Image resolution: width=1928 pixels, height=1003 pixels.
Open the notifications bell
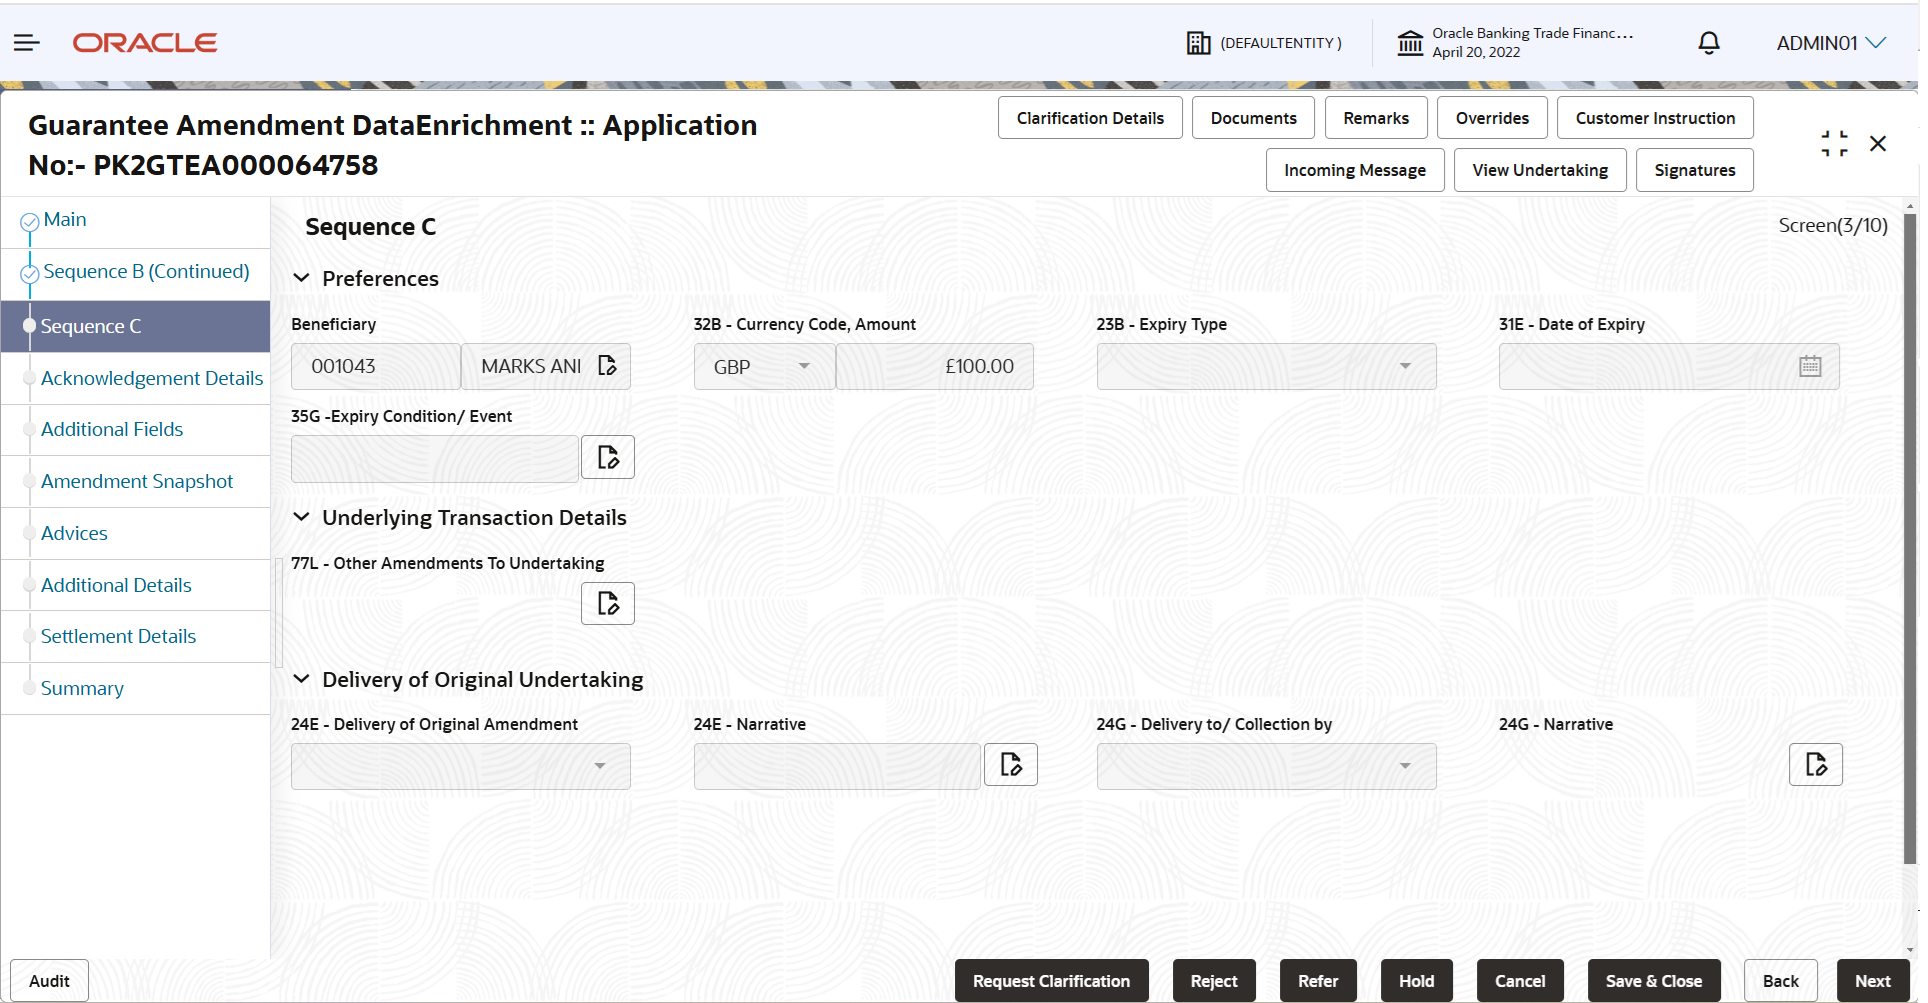pyautogui.click(x=1709, y=43)
